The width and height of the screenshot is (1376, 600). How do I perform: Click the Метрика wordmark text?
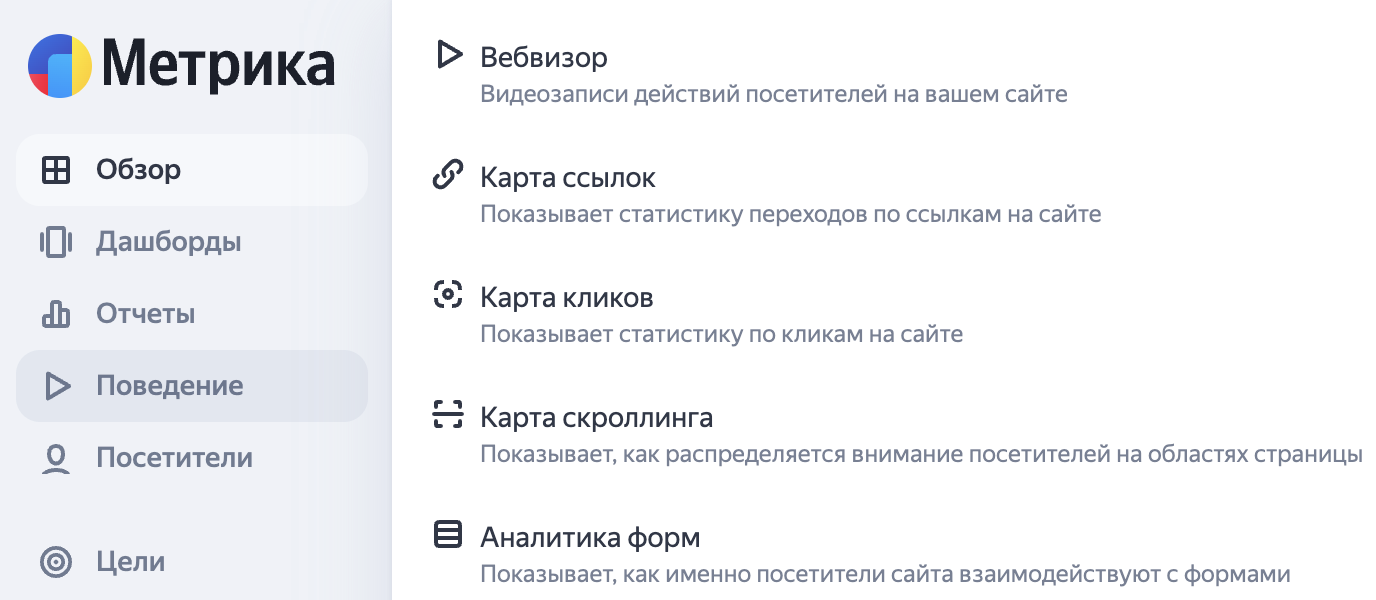pos(218,65)
